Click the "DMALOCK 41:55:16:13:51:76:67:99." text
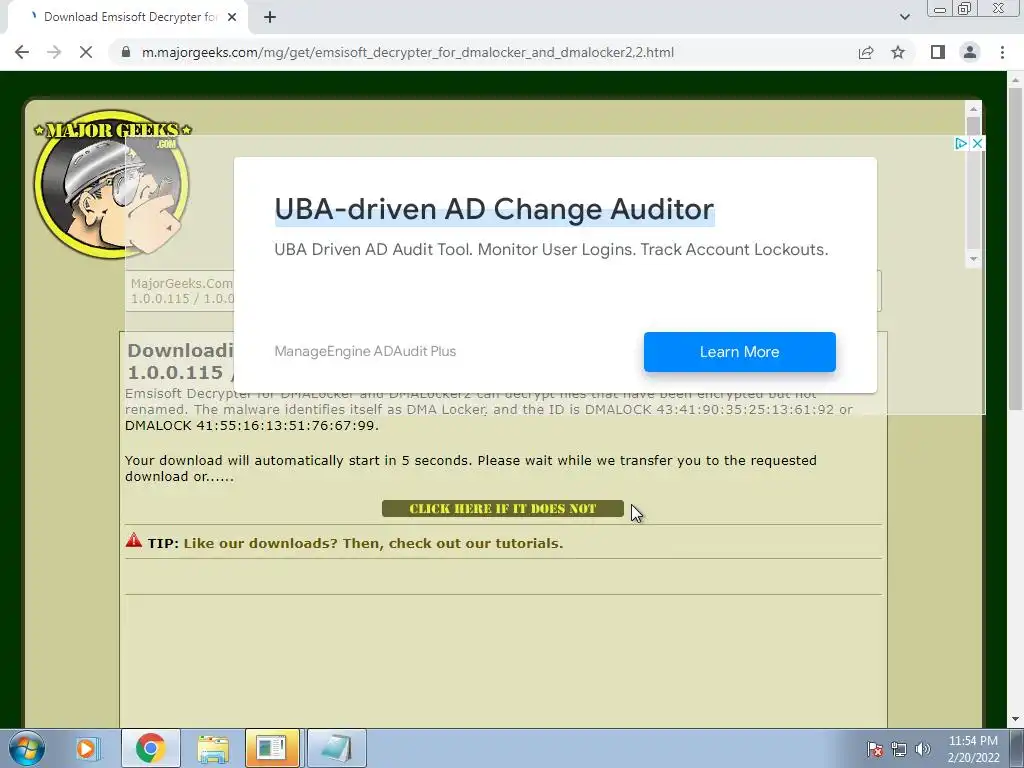 [x=252, y=426]
